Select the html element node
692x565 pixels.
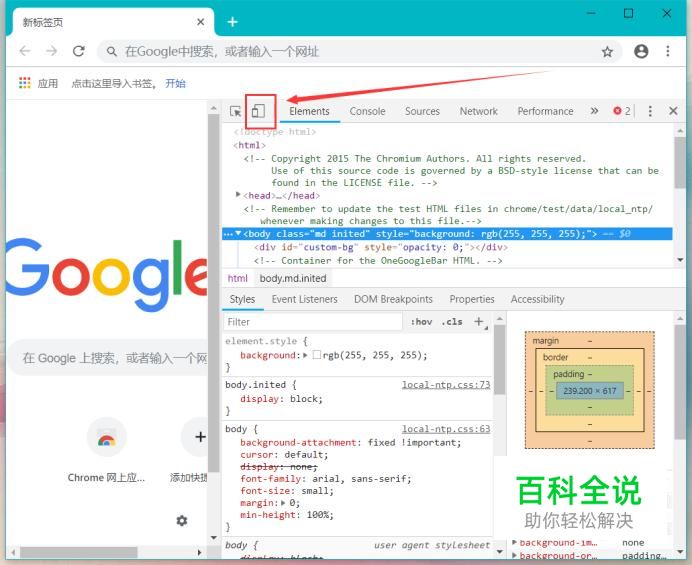click(x=249, y=145)
